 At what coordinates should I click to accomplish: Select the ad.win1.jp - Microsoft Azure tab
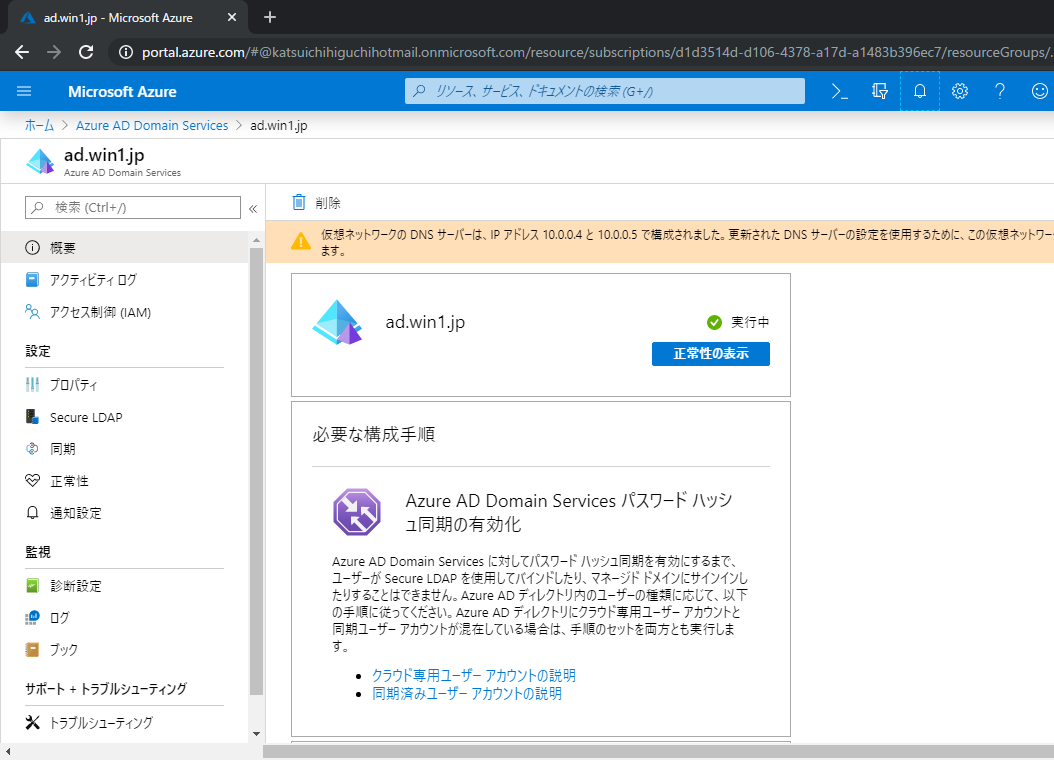click(128, 17)
